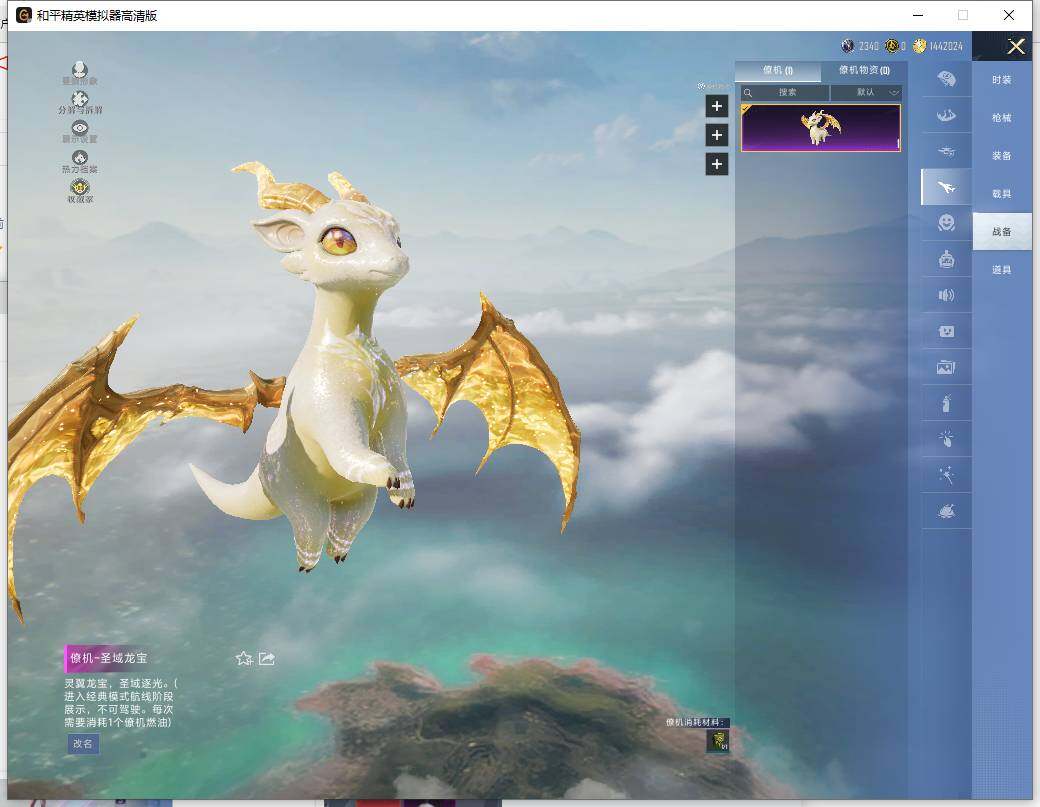Viewport: 1040px width, 807px height.
Task: Open the speaker voice pack category
Action: pos(946,294)
